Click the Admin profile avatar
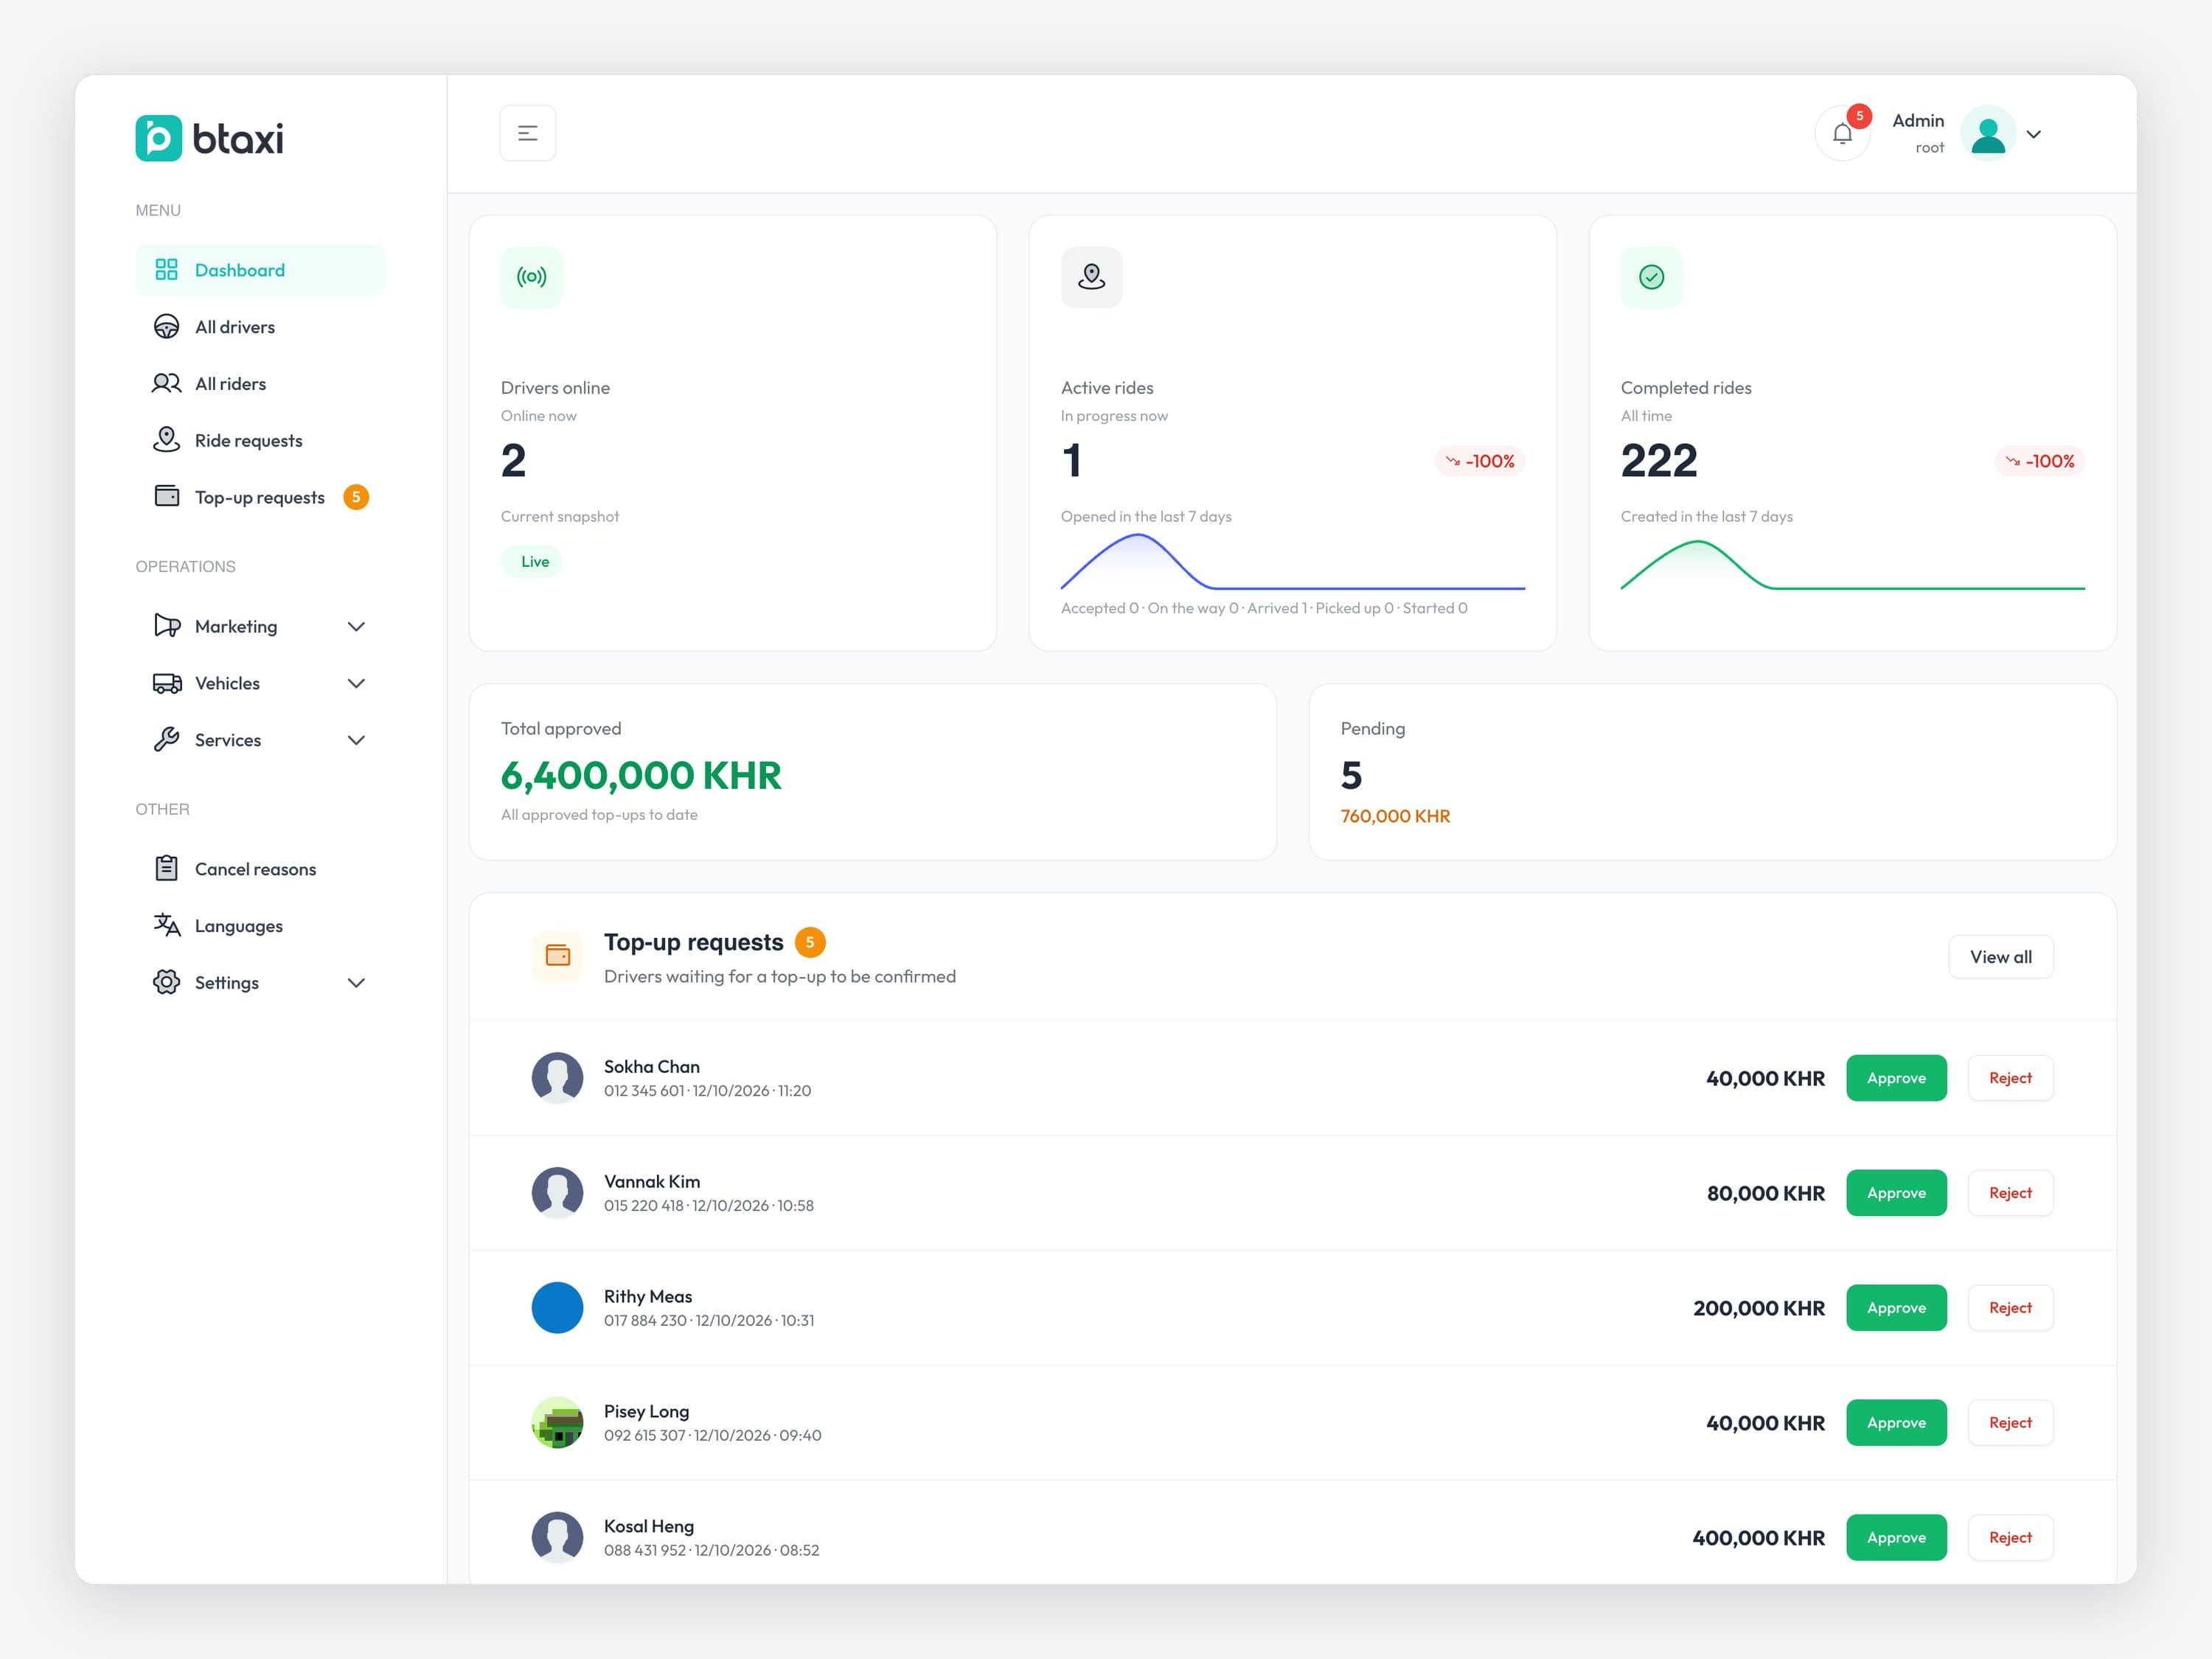The width and height of the screenshot is (2212, 1659). click(1987, 133)
